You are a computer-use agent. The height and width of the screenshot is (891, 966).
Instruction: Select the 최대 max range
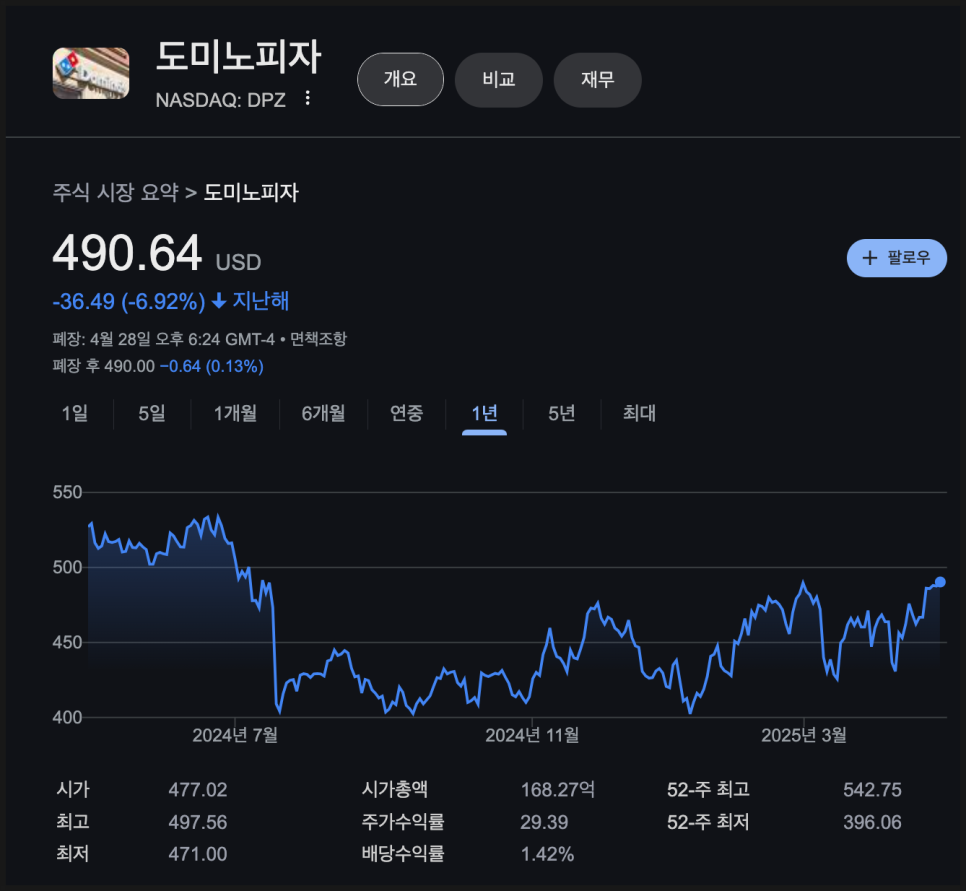pyautogui.click(x=639, y=413)
